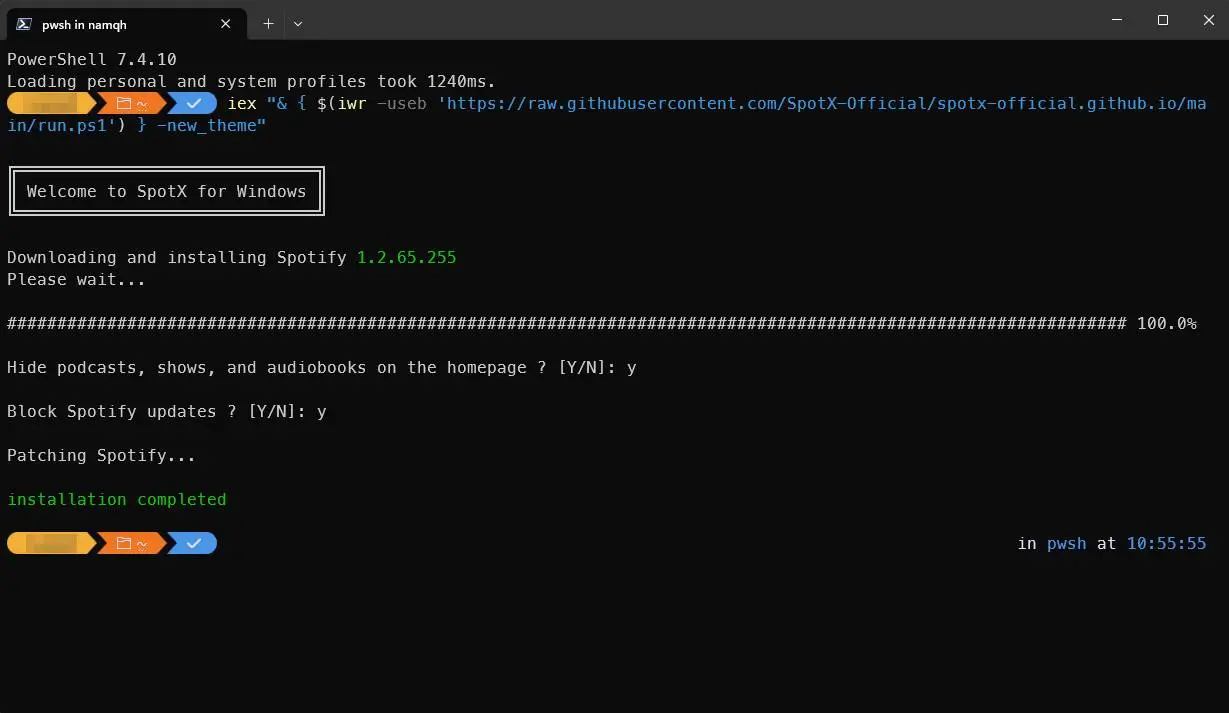The image size is (1229, 713).
Task: Click the "pwsh" shell name at the right
Action: click(1066, 544)
